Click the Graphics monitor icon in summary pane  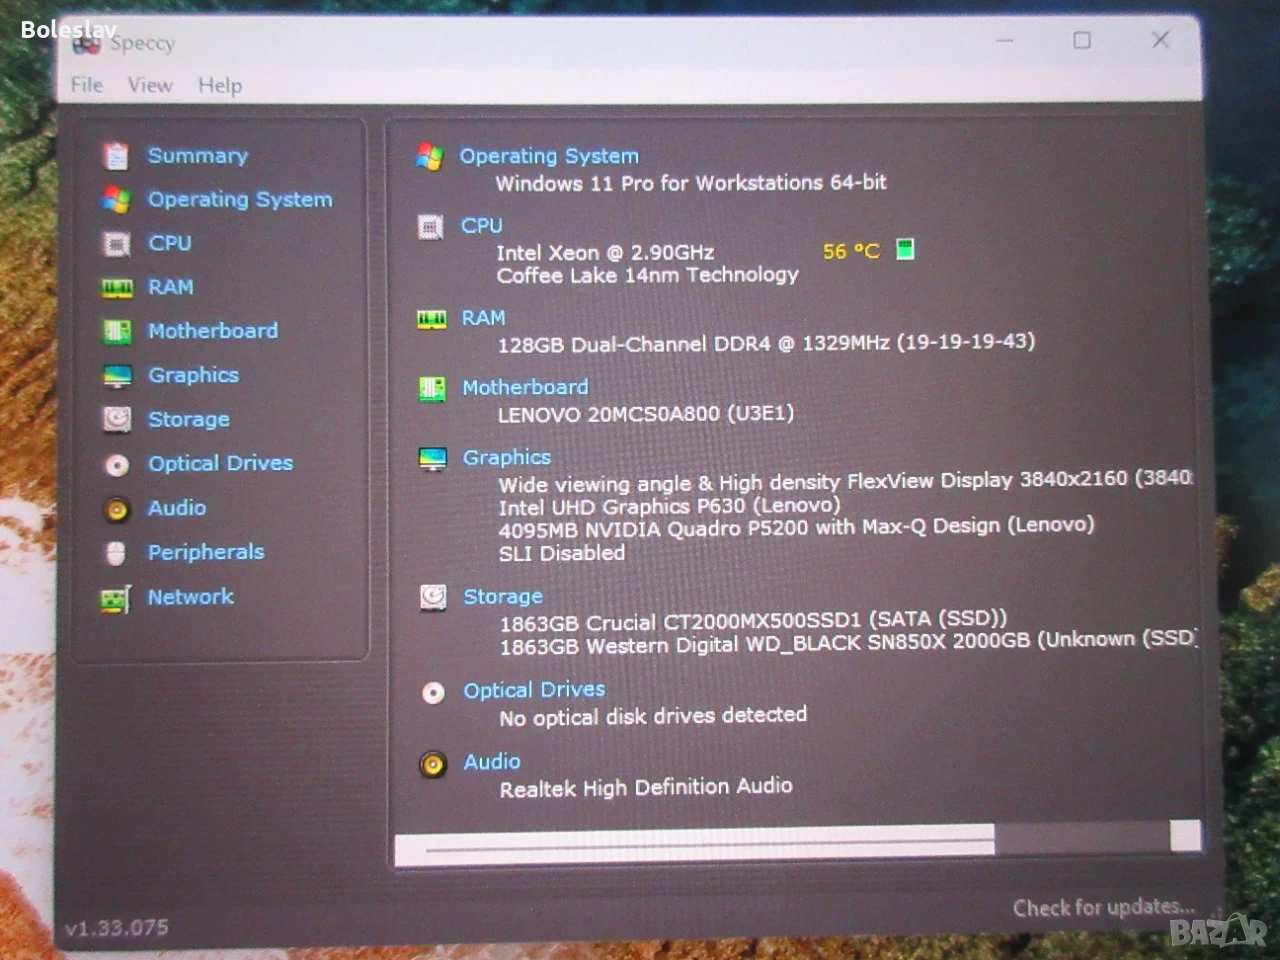pyautogui.click(x=433, y=459)
